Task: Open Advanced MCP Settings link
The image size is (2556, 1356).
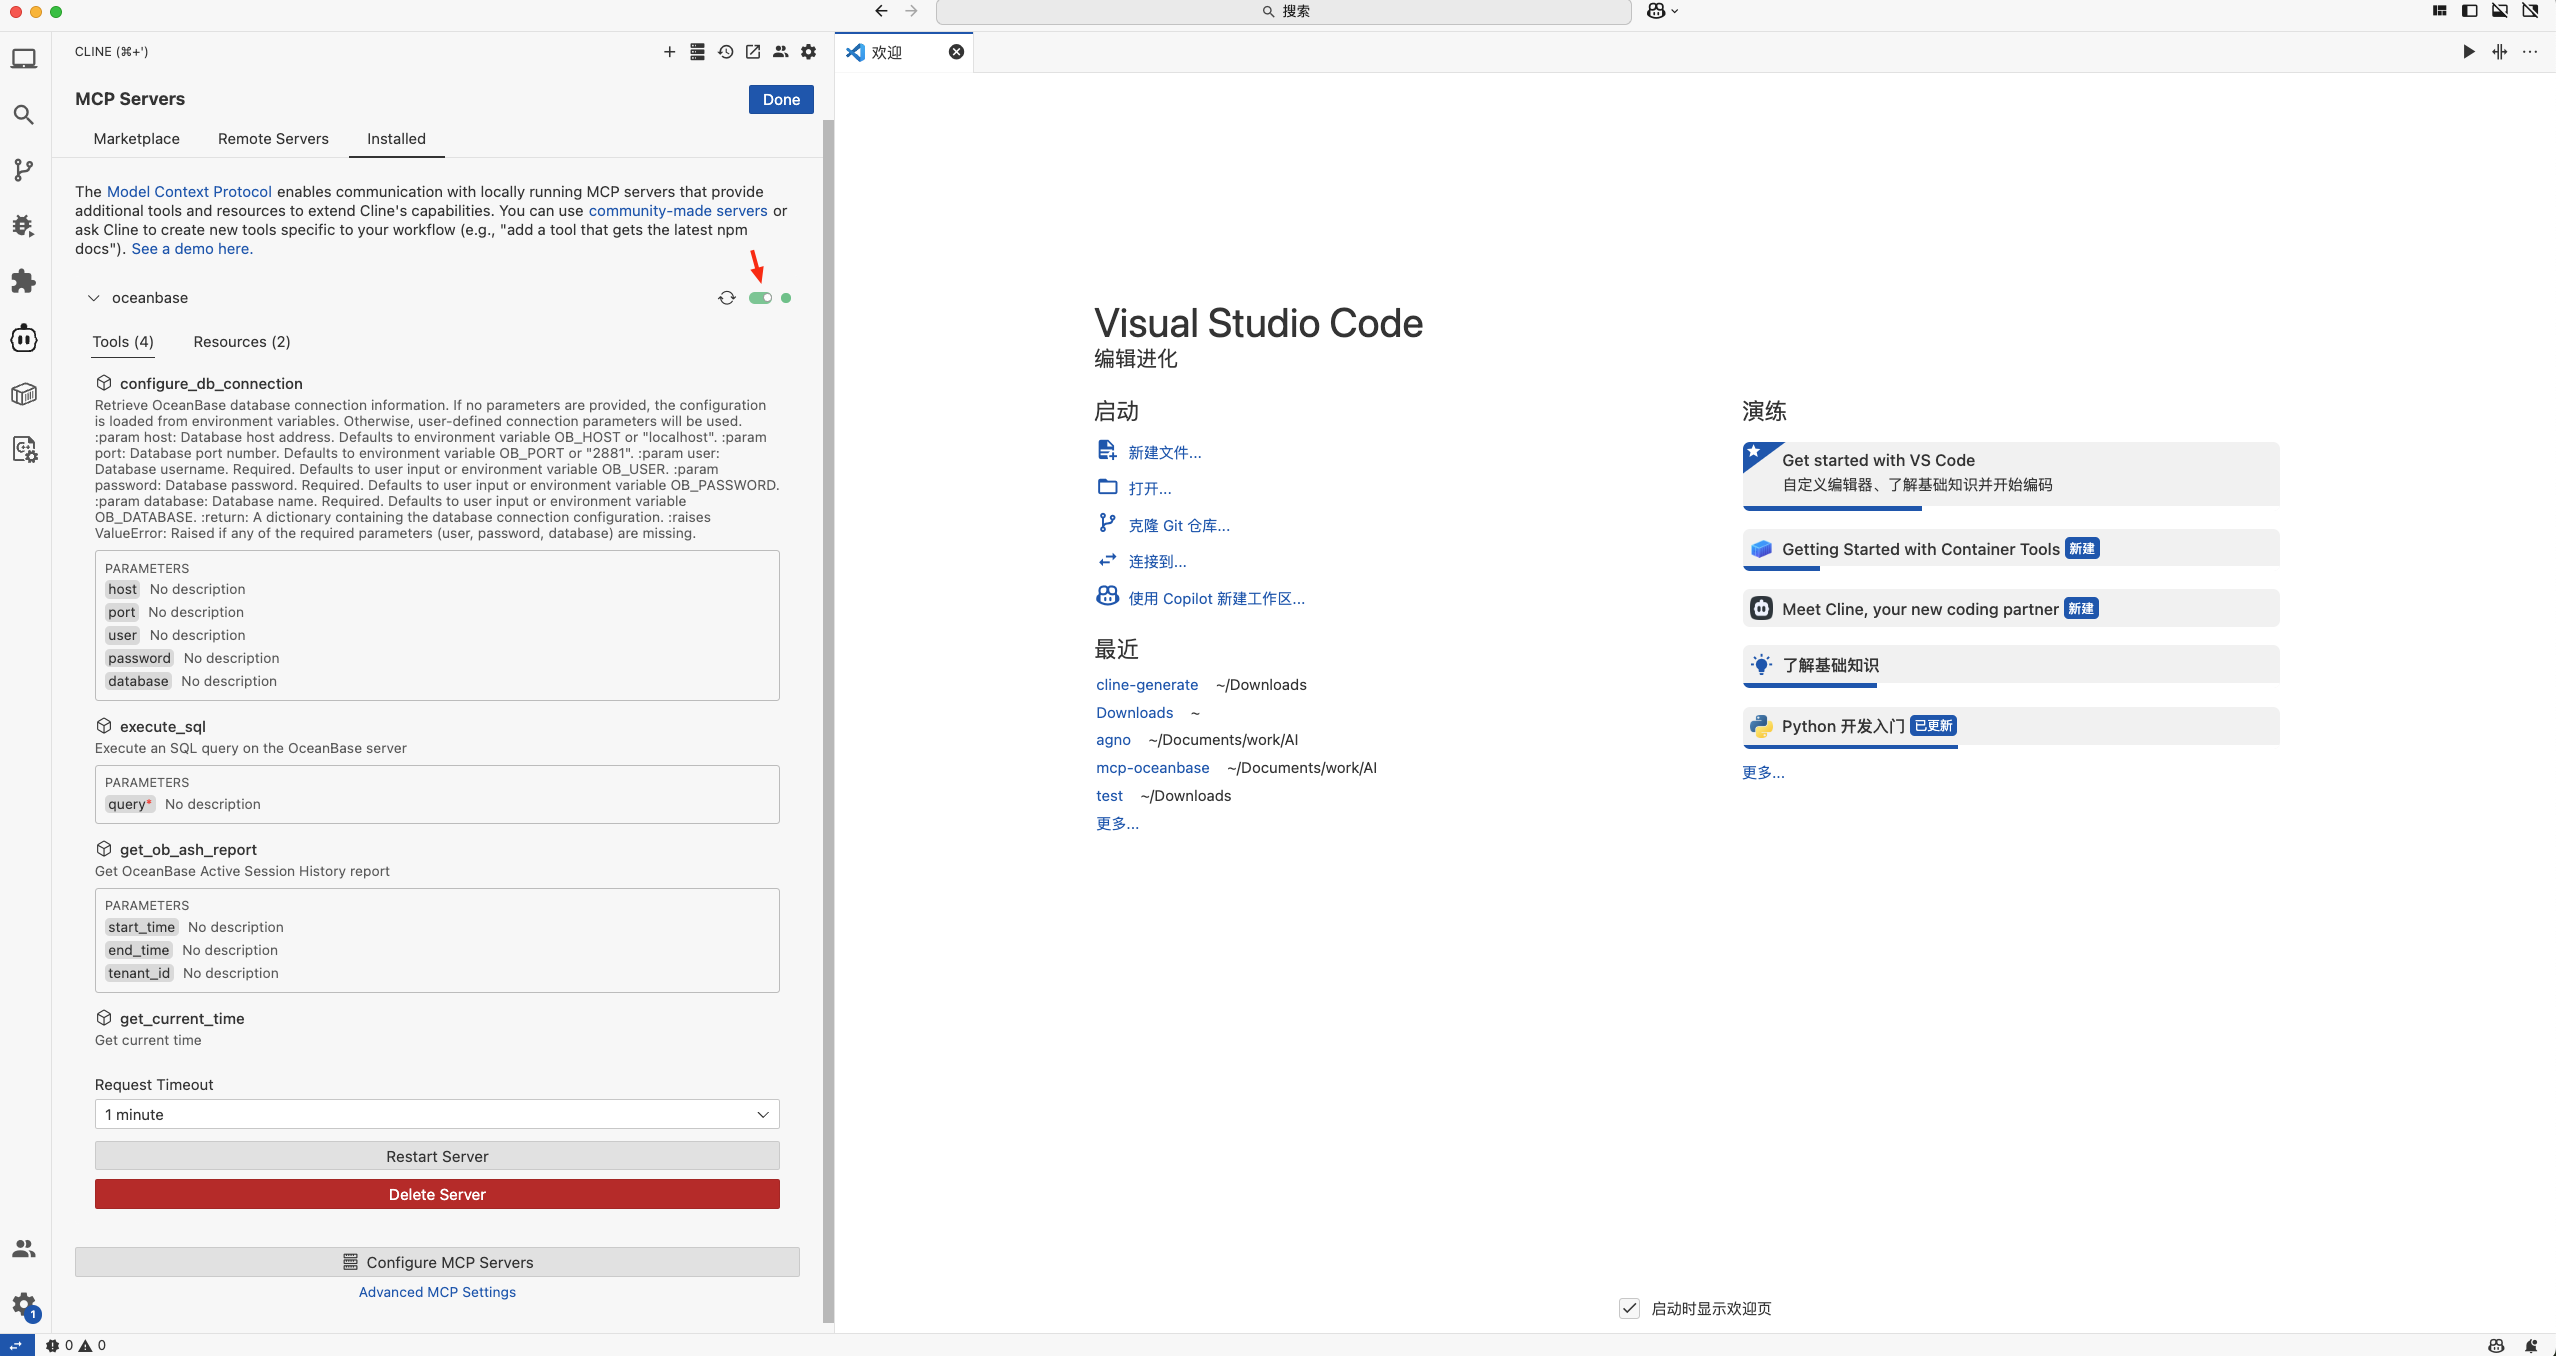Action: [x=437, y=1292]
